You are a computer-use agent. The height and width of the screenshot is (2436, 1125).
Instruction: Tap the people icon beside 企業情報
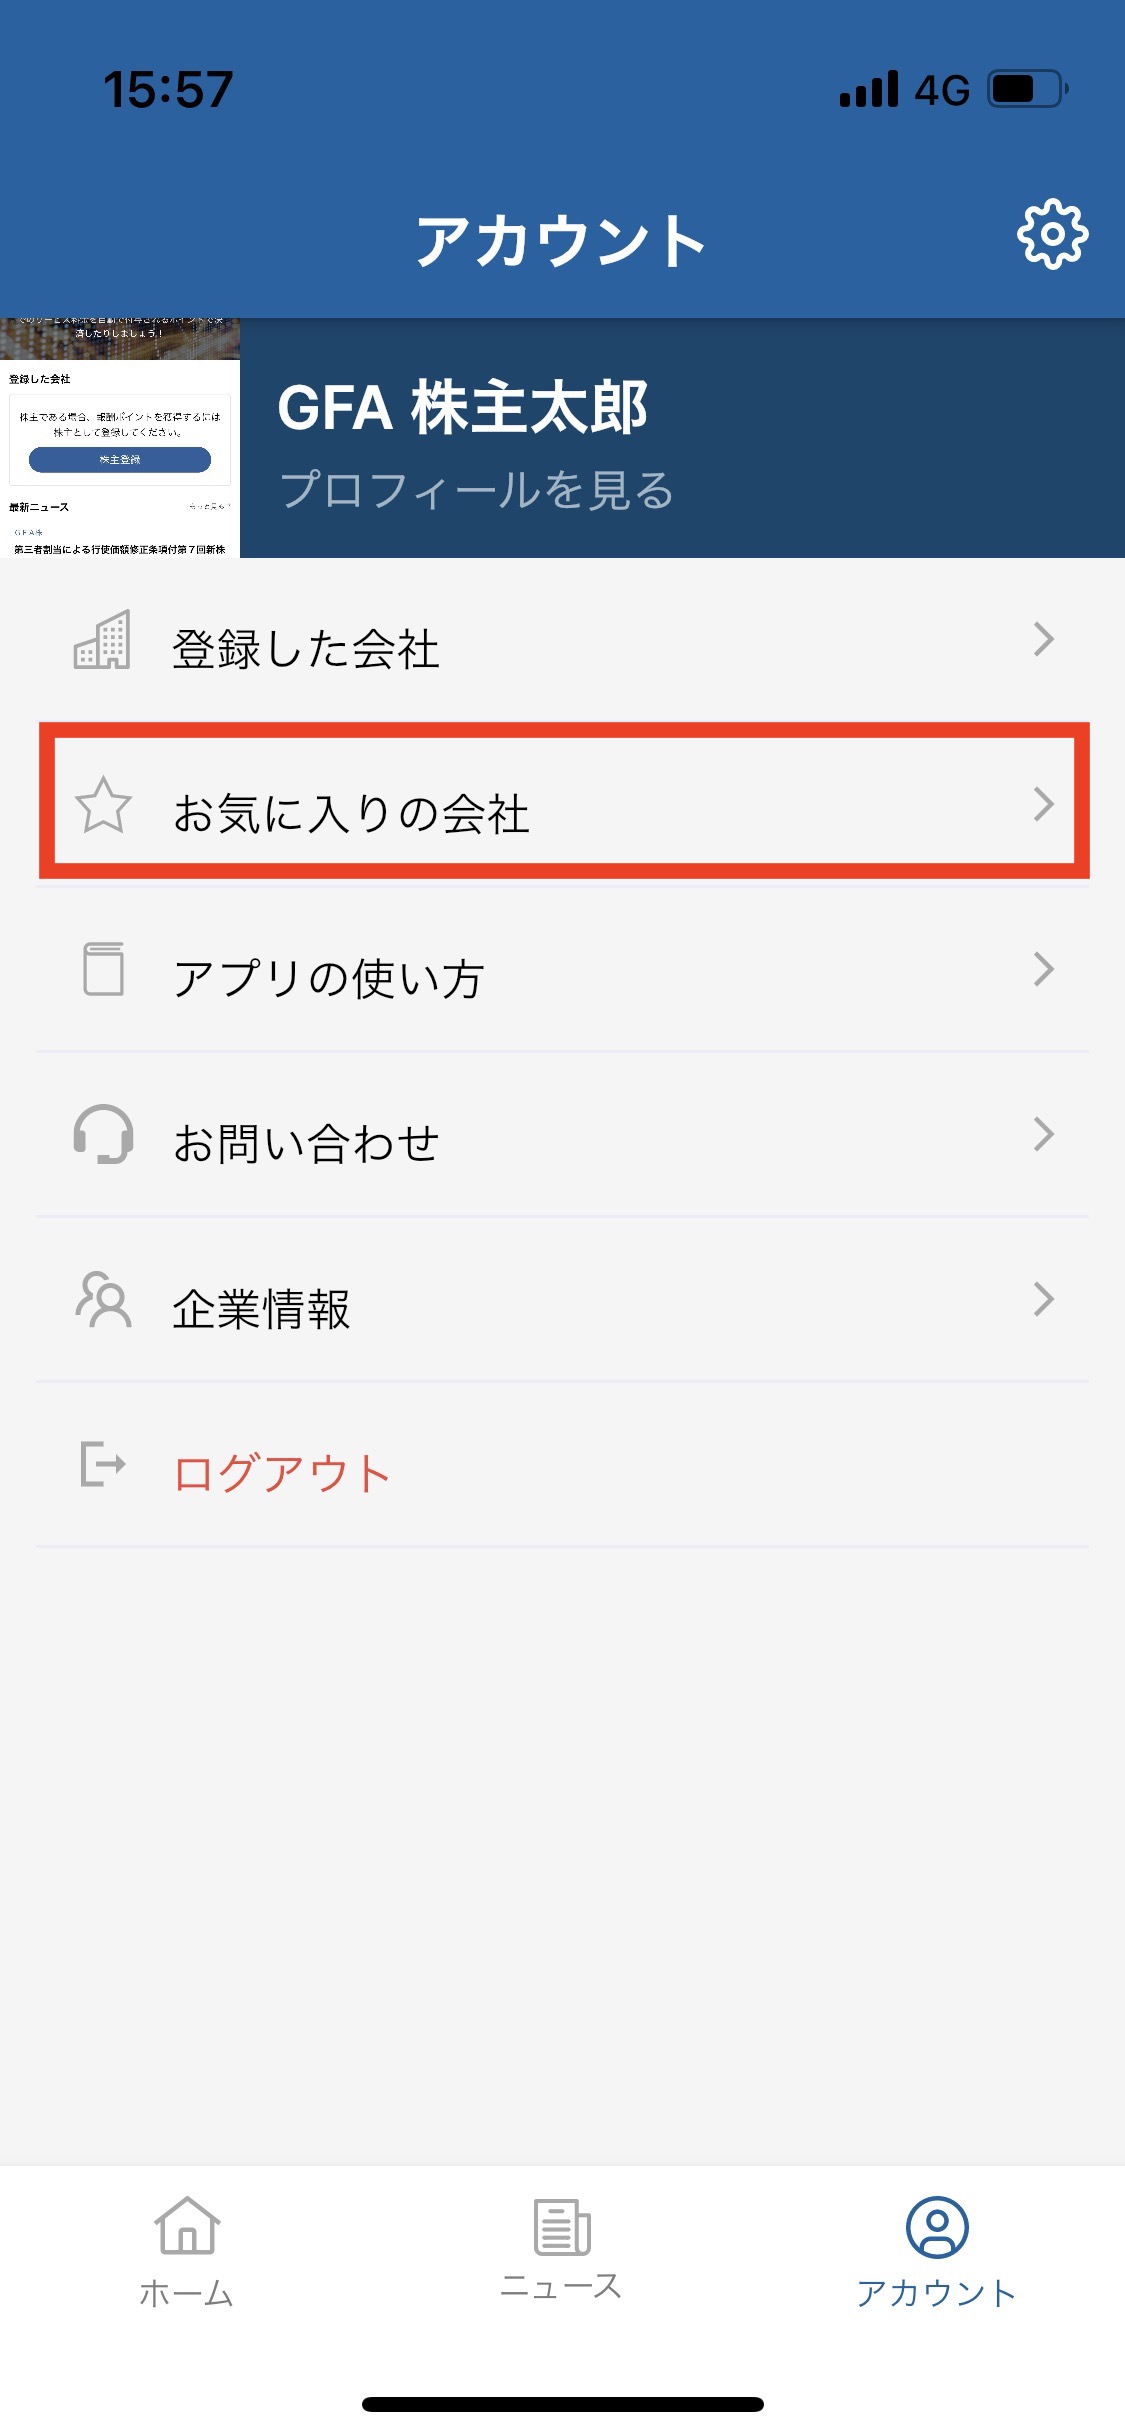click(103, 1299)
